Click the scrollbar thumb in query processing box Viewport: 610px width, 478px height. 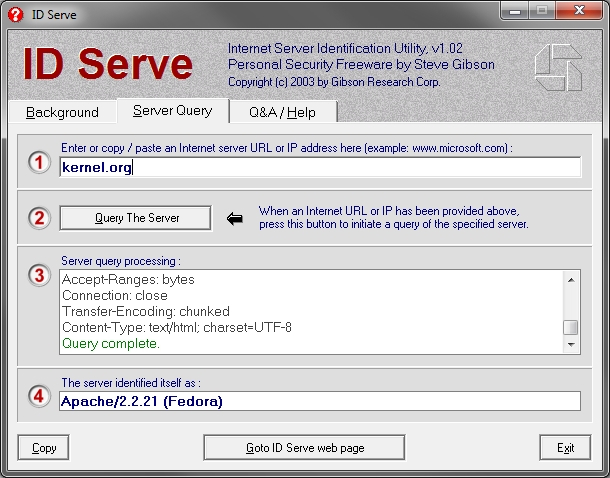[571, 327]
